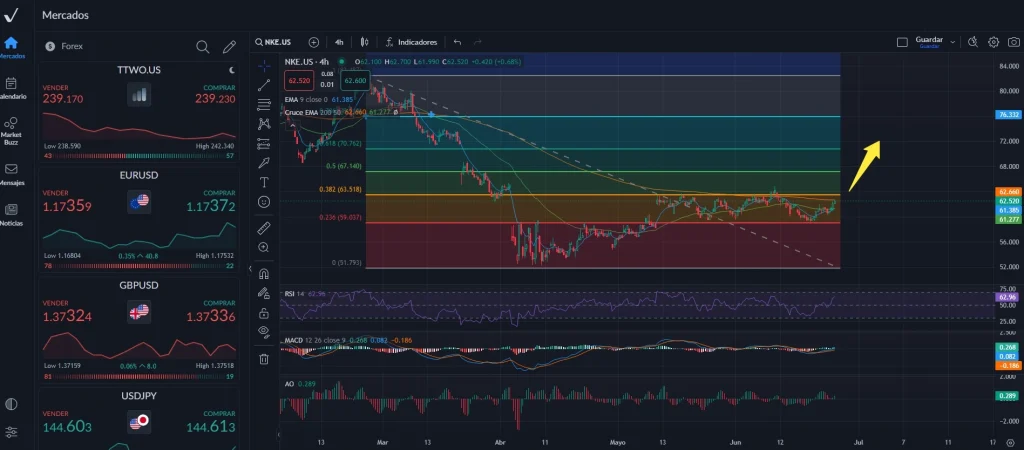Screen dimensions: 1024x450
Task: Select the EMA 9 close indicator label
Action: [304, 99]
